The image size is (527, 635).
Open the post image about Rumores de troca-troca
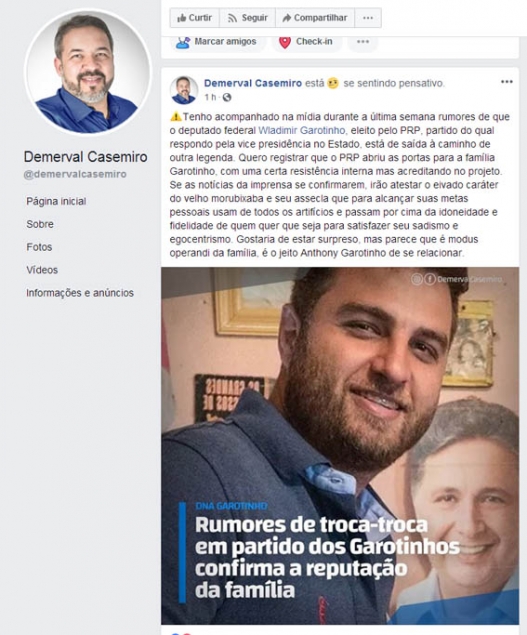tap(340, 445)
